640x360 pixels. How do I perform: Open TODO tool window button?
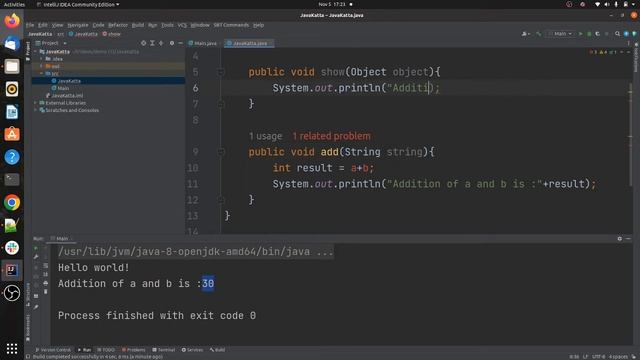click(106, 350)
